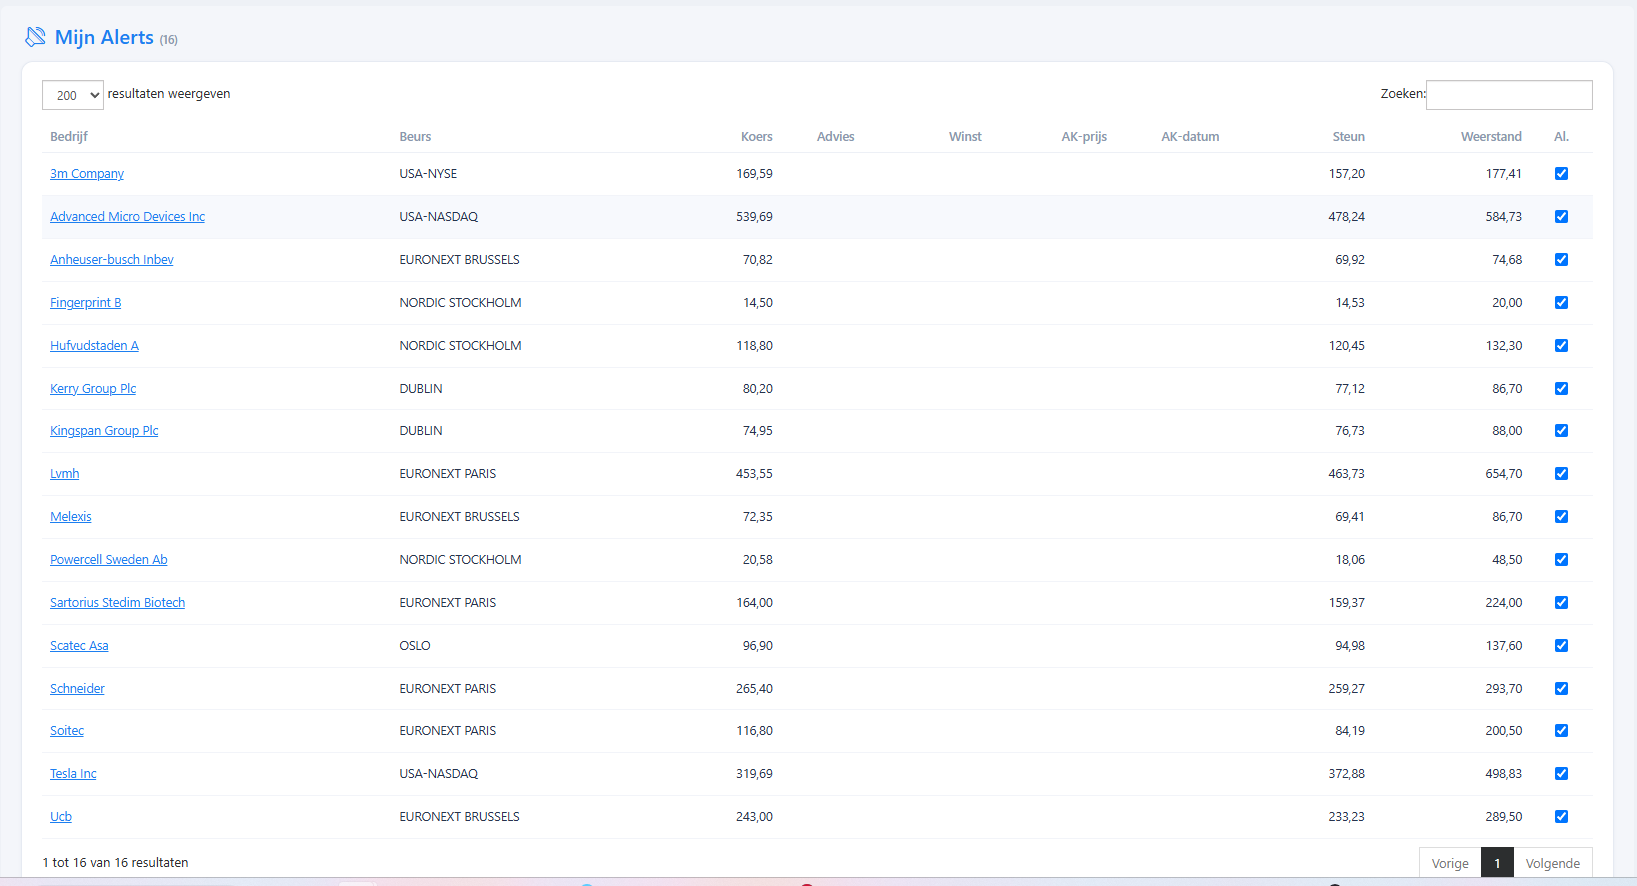Toggle the alert checkbox for Ucb
The image size is (1637, 886).
(x=1561, y=817)
